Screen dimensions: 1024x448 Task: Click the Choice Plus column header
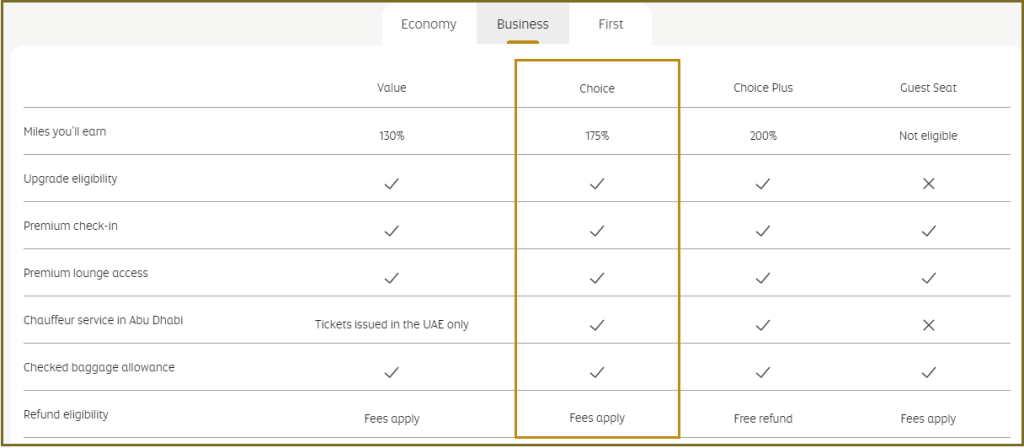coord(763,88)
